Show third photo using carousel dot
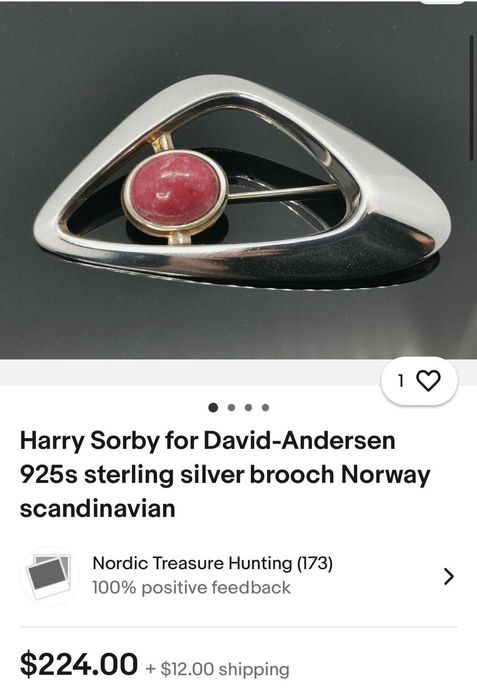 248,407
